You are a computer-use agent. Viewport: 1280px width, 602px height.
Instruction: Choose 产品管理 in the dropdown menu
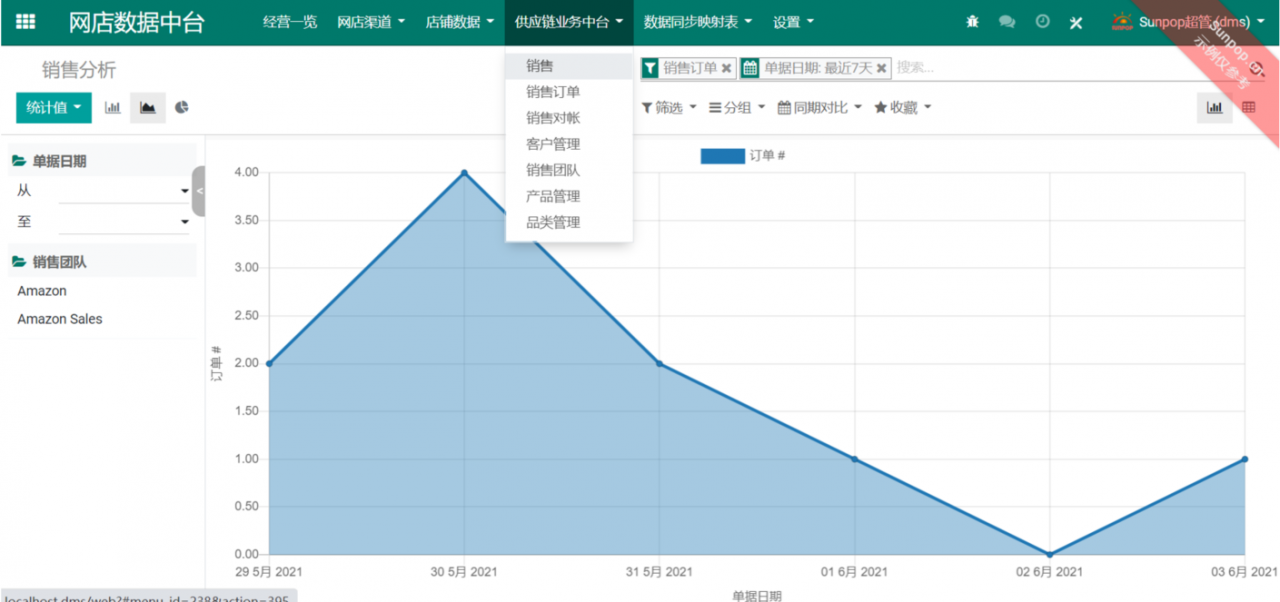point(553,197)
